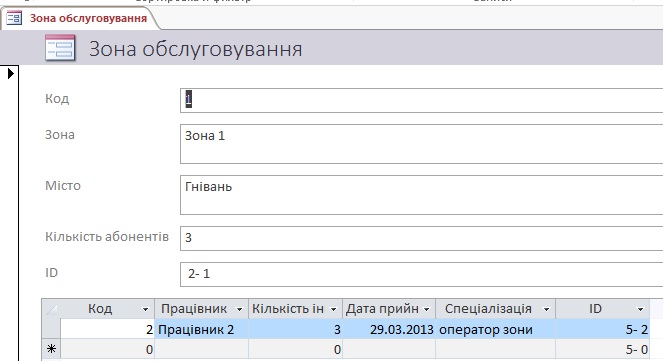
Task: Click the ID label beside the 2- 1 field
Action: coord(51,273)
